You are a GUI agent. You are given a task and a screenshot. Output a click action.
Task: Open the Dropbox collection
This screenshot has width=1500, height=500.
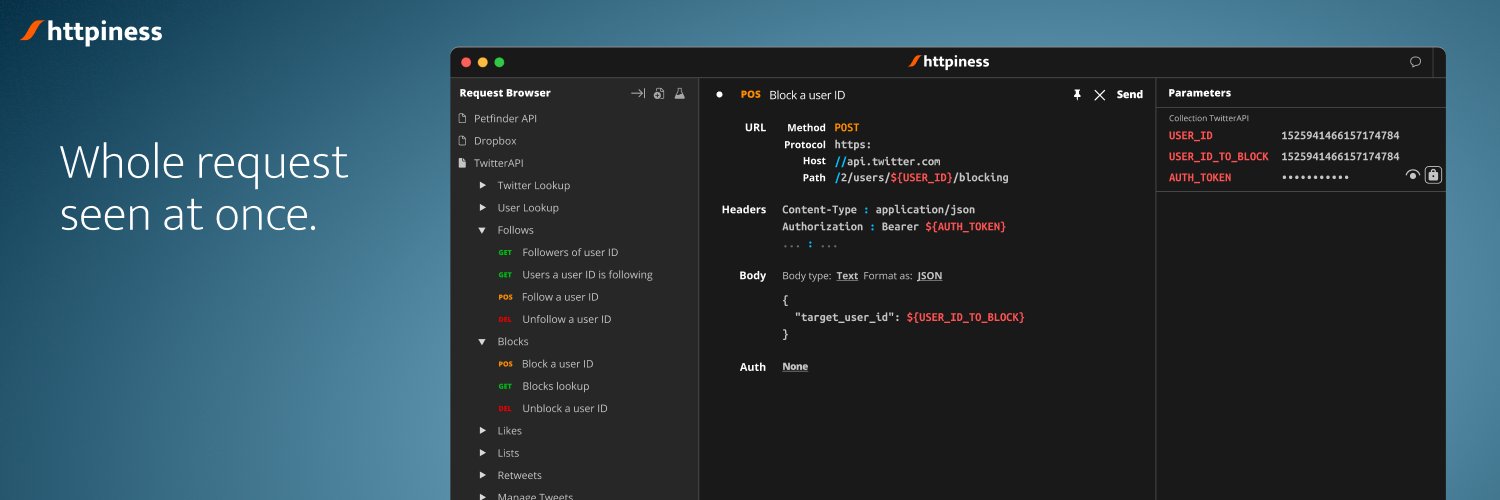[495, 141]
